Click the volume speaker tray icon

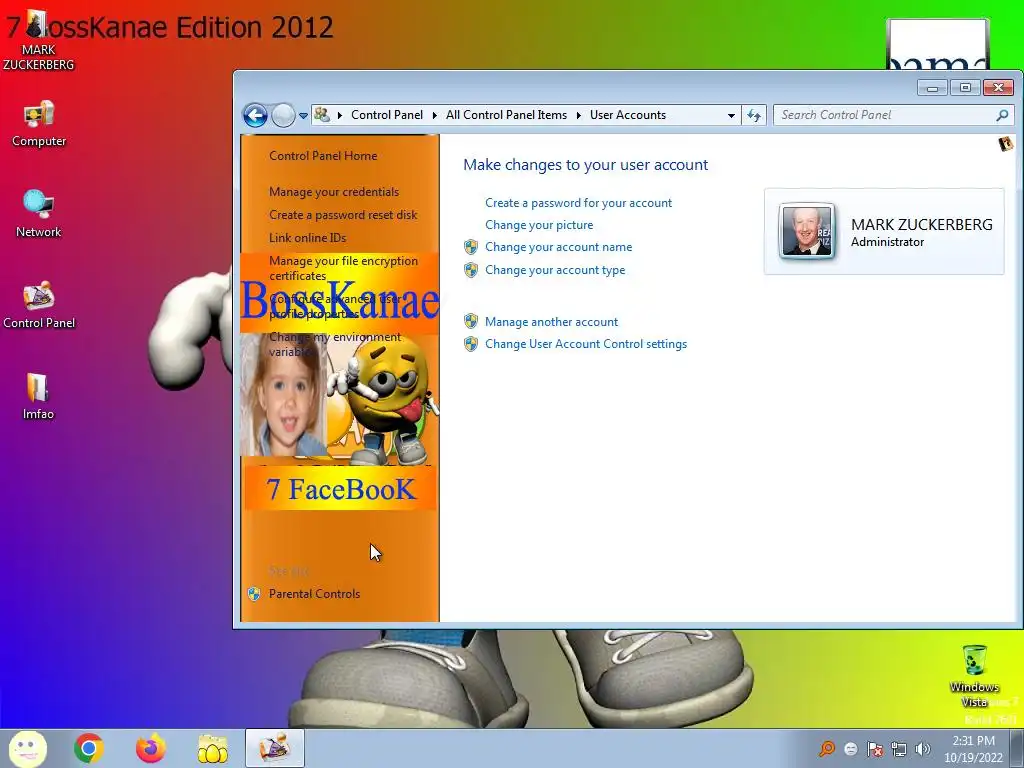(x=923, y=749)
